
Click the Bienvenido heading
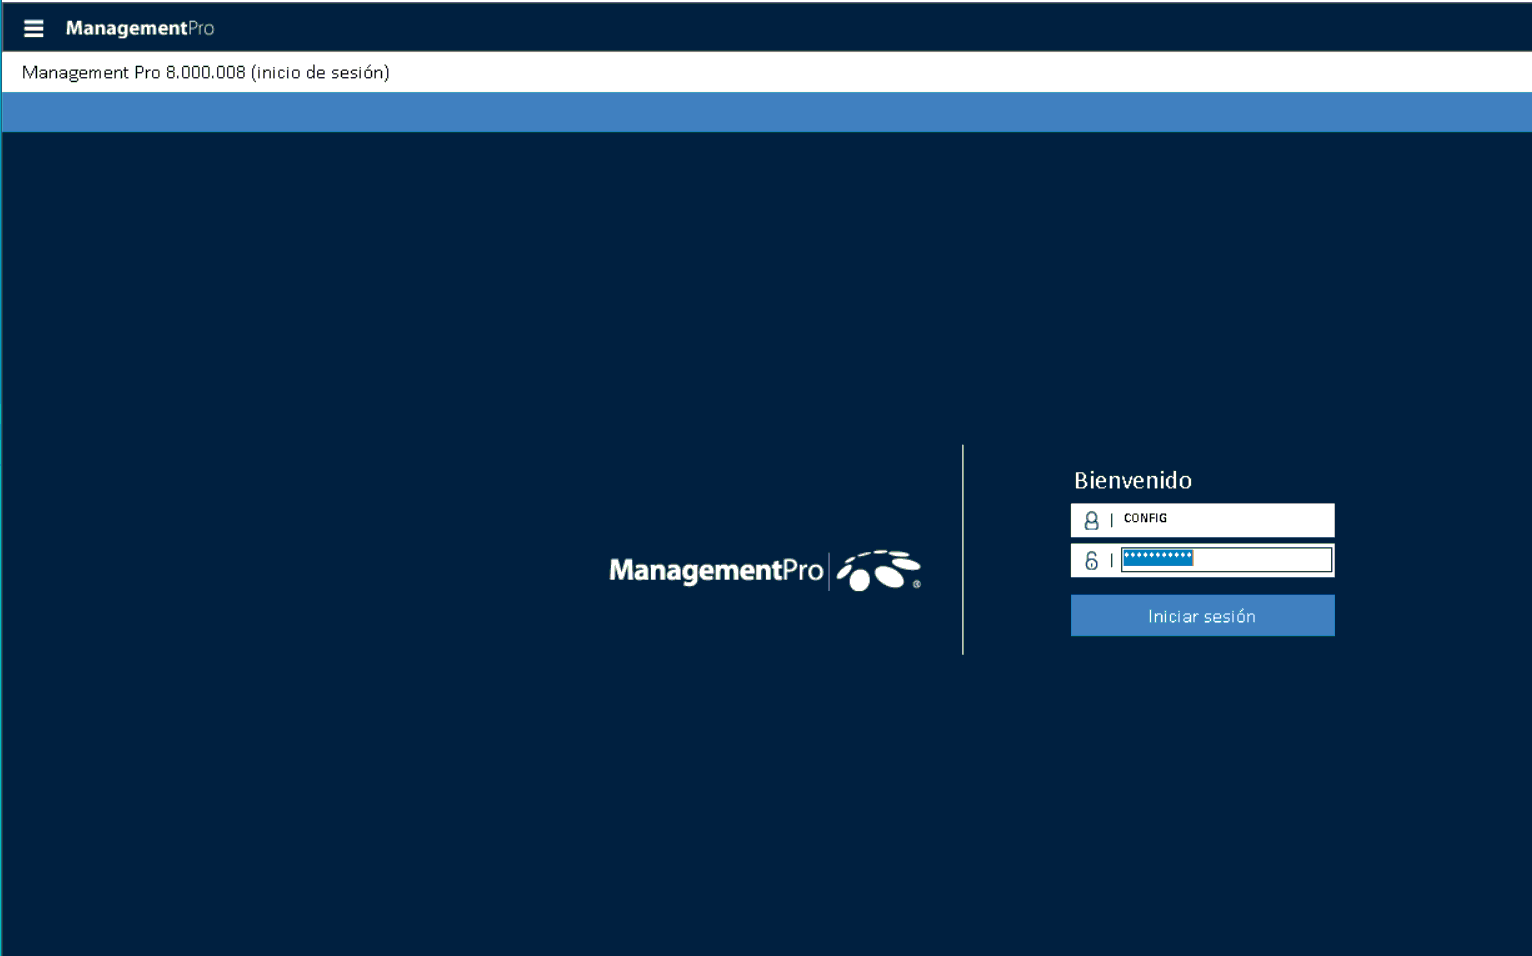[x=1132, y=480]
